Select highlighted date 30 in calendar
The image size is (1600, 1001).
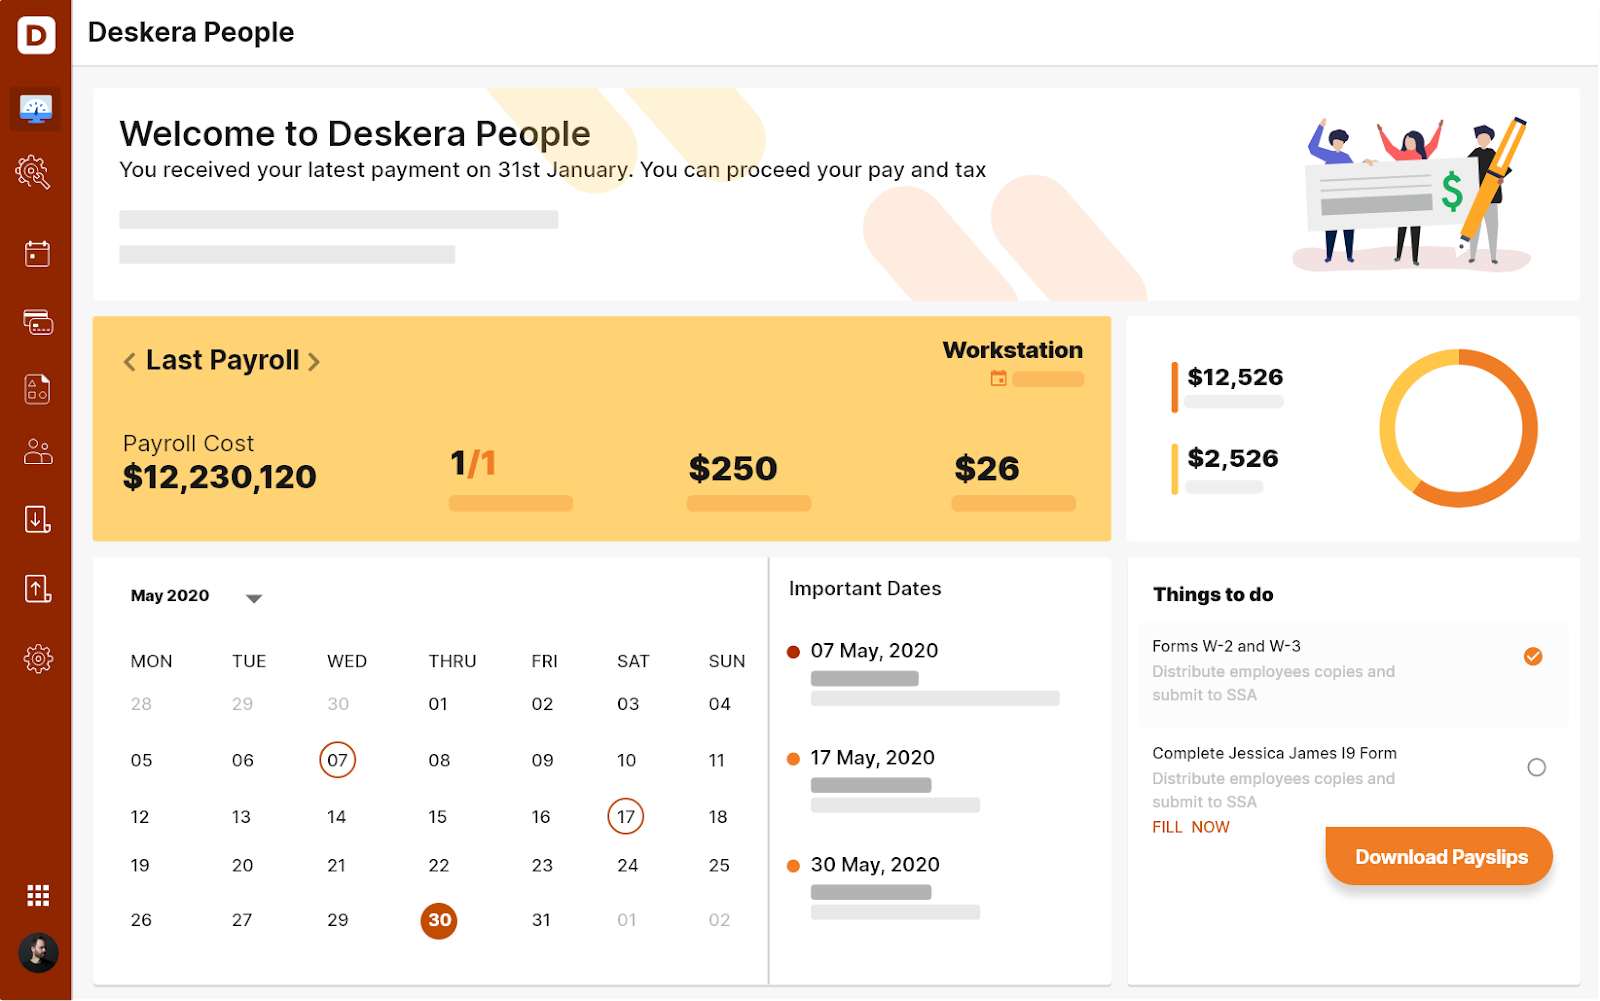[439, 920]
